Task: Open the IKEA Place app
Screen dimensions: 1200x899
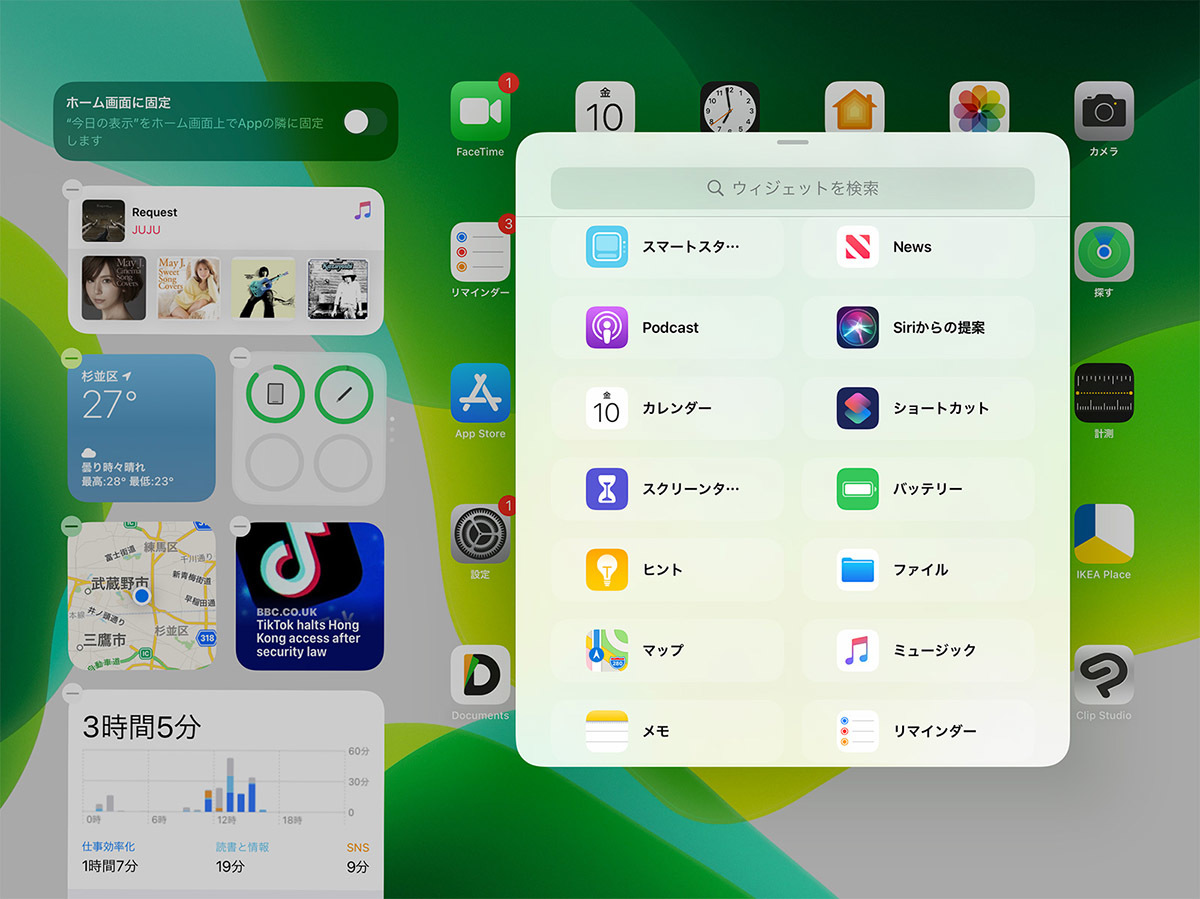Action: point(1104,534)
